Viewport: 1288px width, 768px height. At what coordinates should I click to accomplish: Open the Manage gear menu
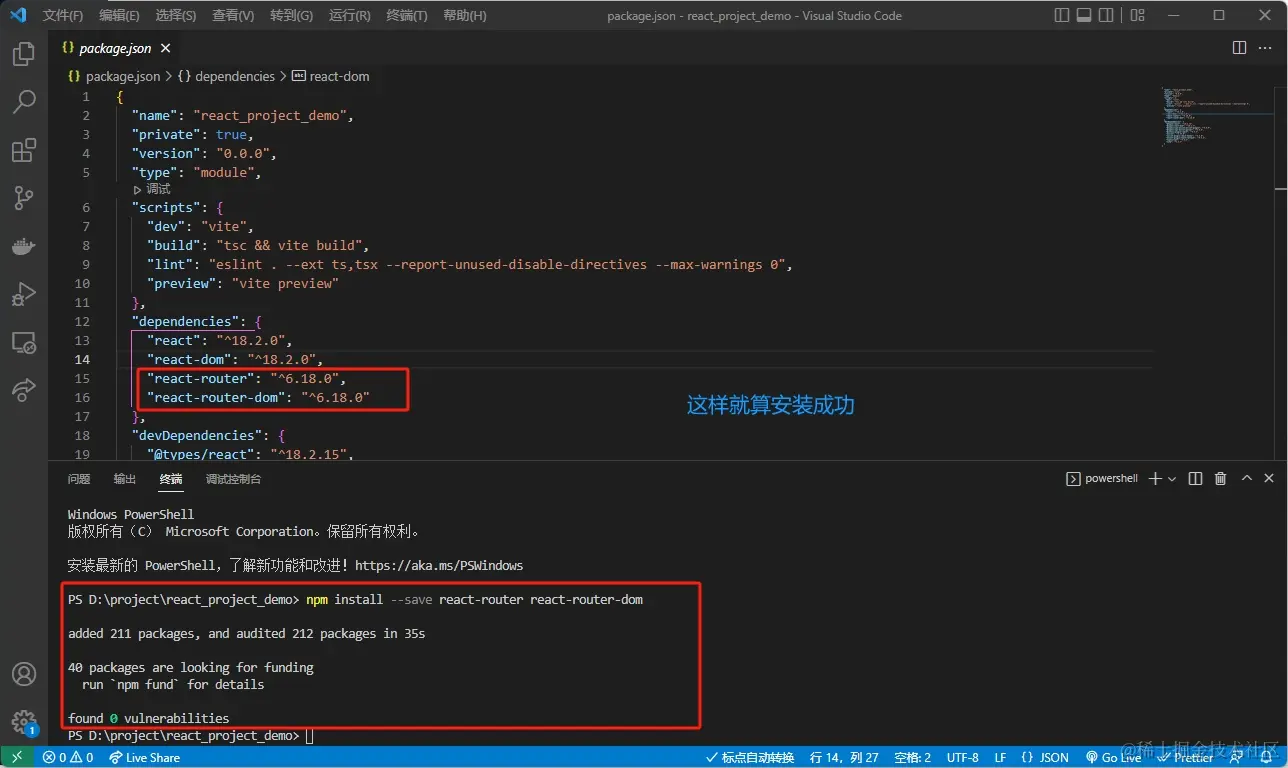tap(24, 721)
